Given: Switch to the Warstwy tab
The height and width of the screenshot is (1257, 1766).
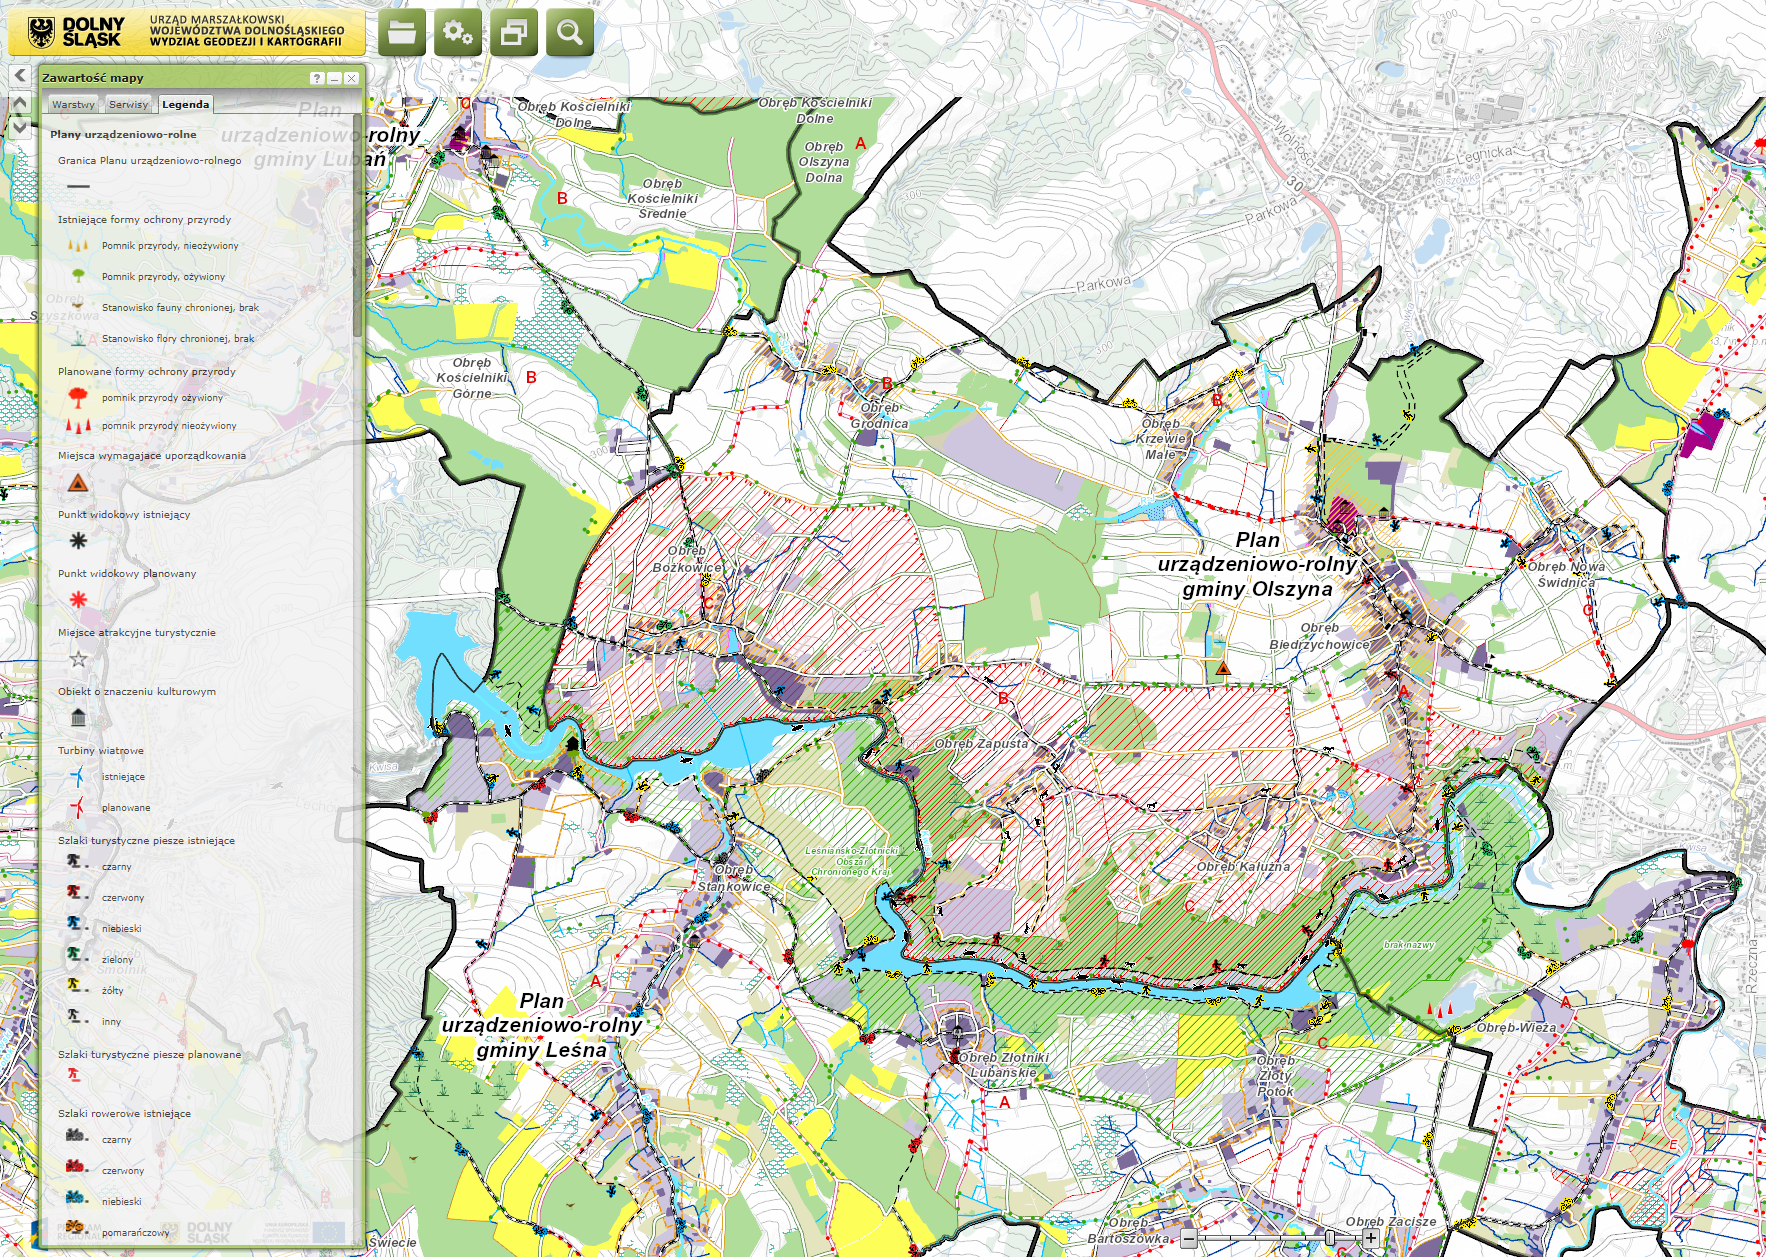Looking at the screenshot, I should click(x=73, y=104).
